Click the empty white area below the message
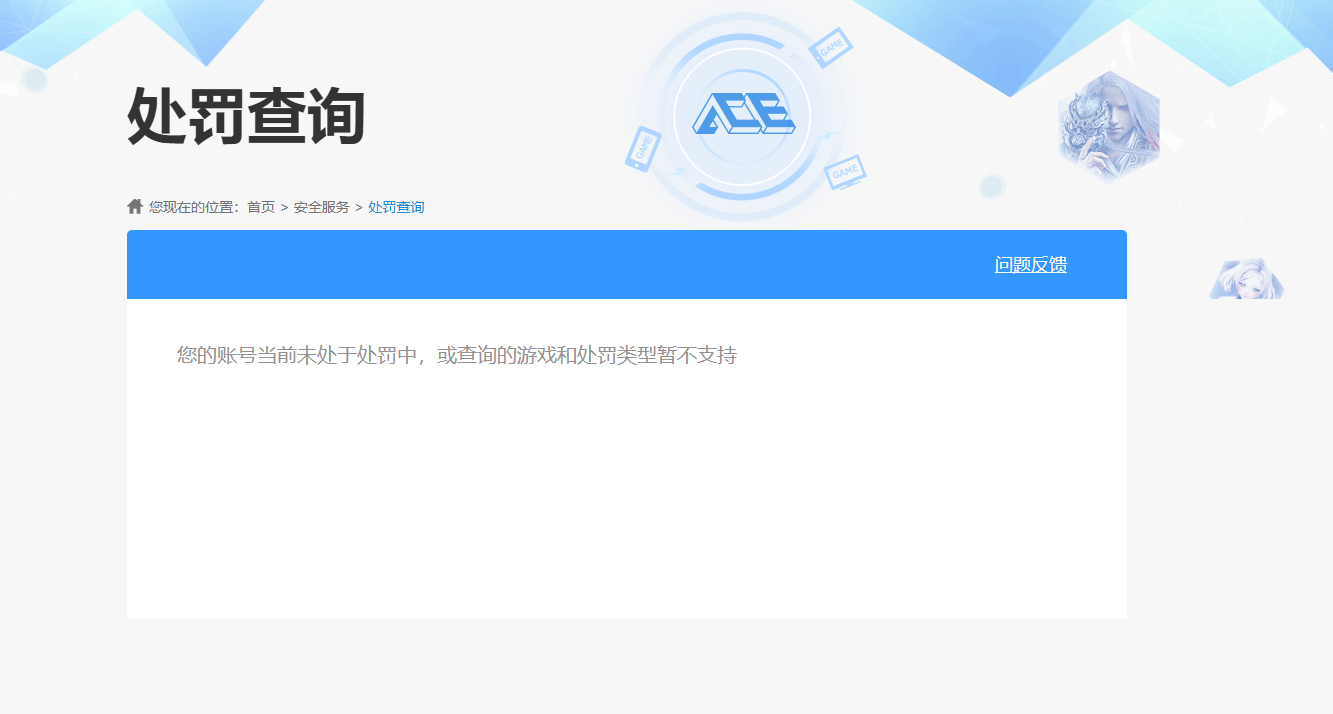The height and width of the screenshot is (714, 1333). 626,500
